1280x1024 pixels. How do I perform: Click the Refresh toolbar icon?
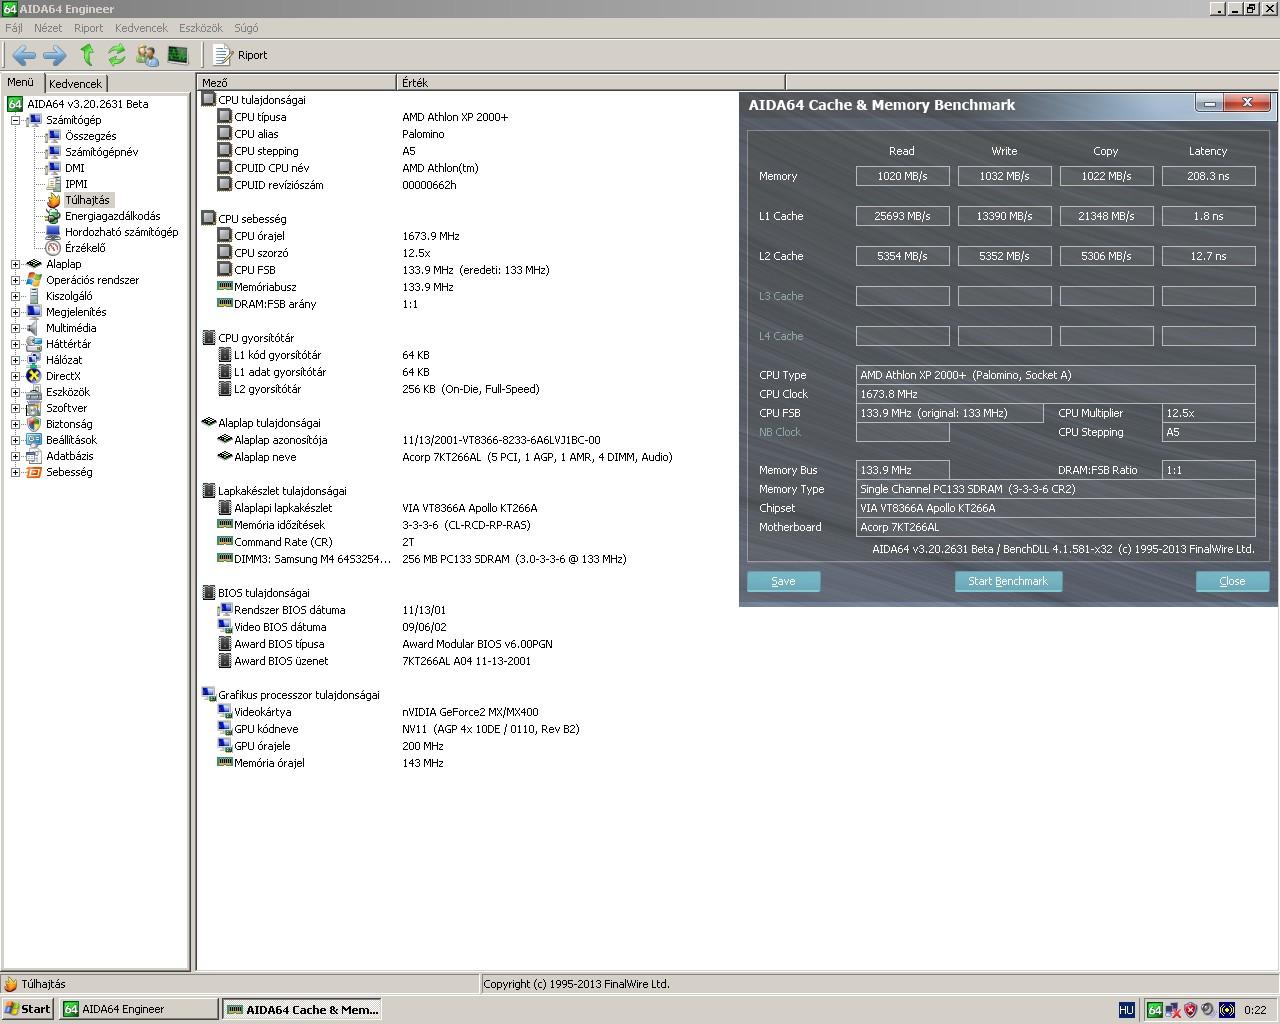click(117, 55)
